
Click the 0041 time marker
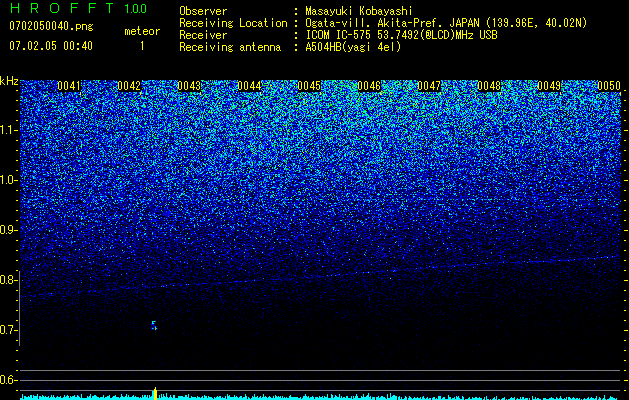[69, 86]
